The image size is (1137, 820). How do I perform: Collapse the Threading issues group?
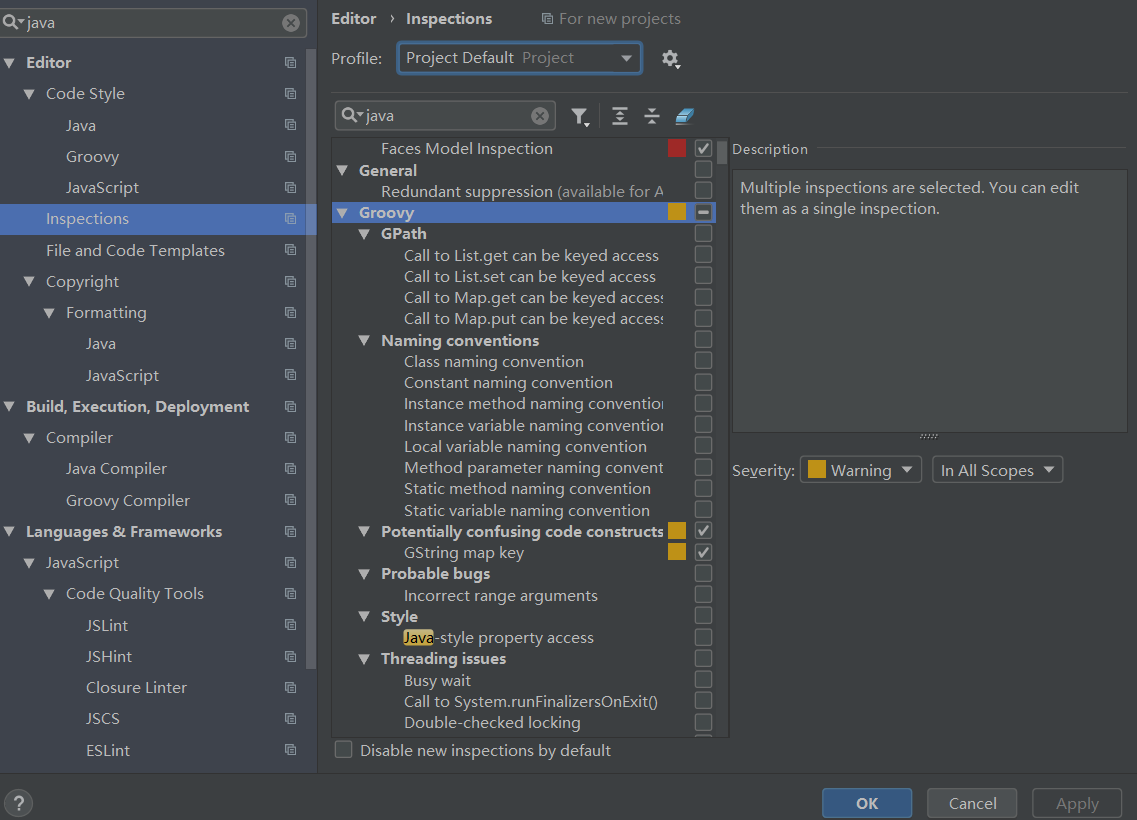pyautogui.click(x=364, y=659)
